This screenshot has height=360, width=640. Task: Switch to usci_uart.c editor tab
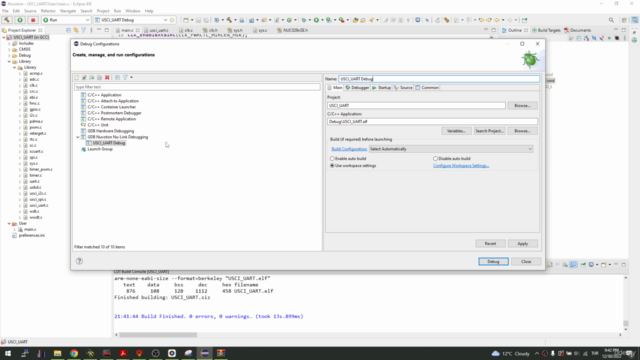click(159, 30)
